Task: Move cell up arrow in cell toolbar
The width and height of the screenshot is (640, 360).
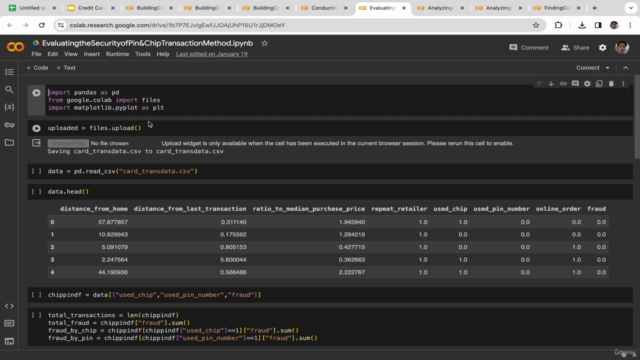Action: [539, 84]
